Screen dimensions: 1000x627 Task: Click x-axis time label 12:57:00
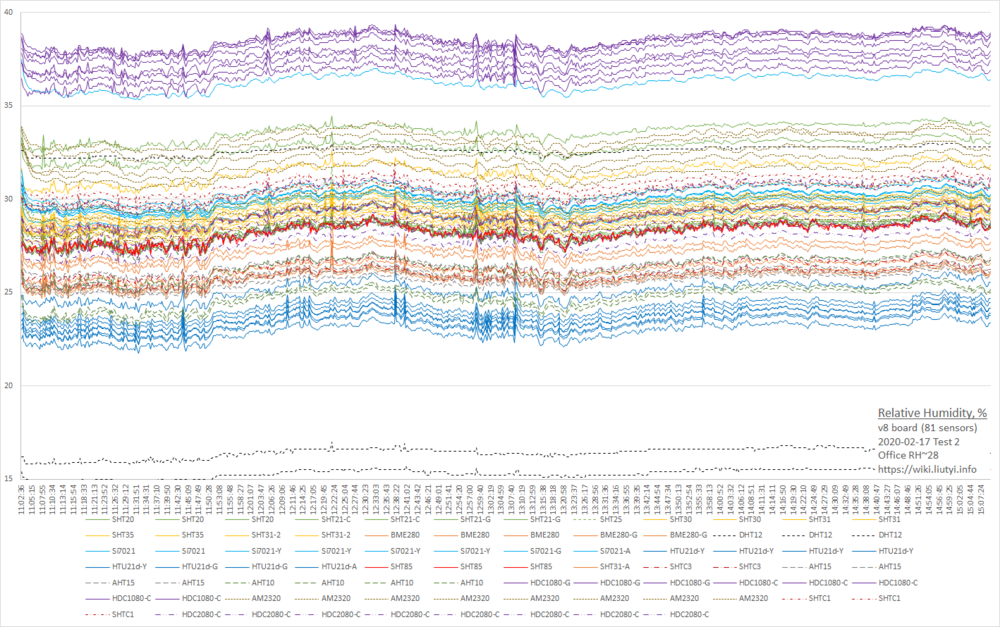pos(469,499)
